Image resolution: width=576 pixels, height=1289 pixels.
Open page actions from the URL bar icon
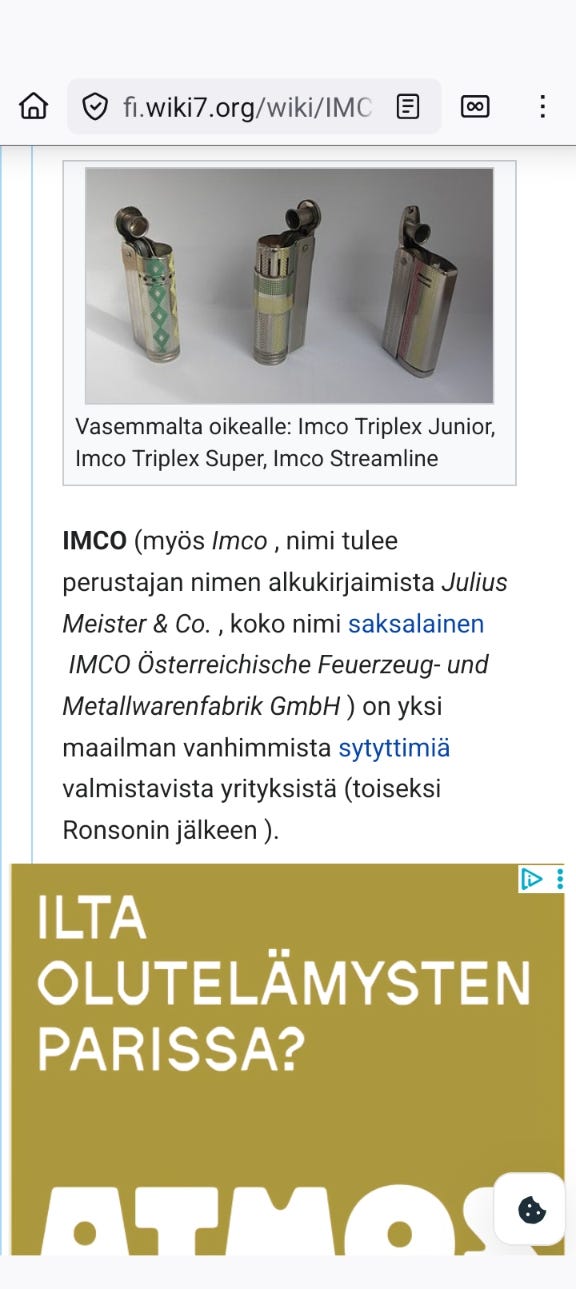(408, 106)
